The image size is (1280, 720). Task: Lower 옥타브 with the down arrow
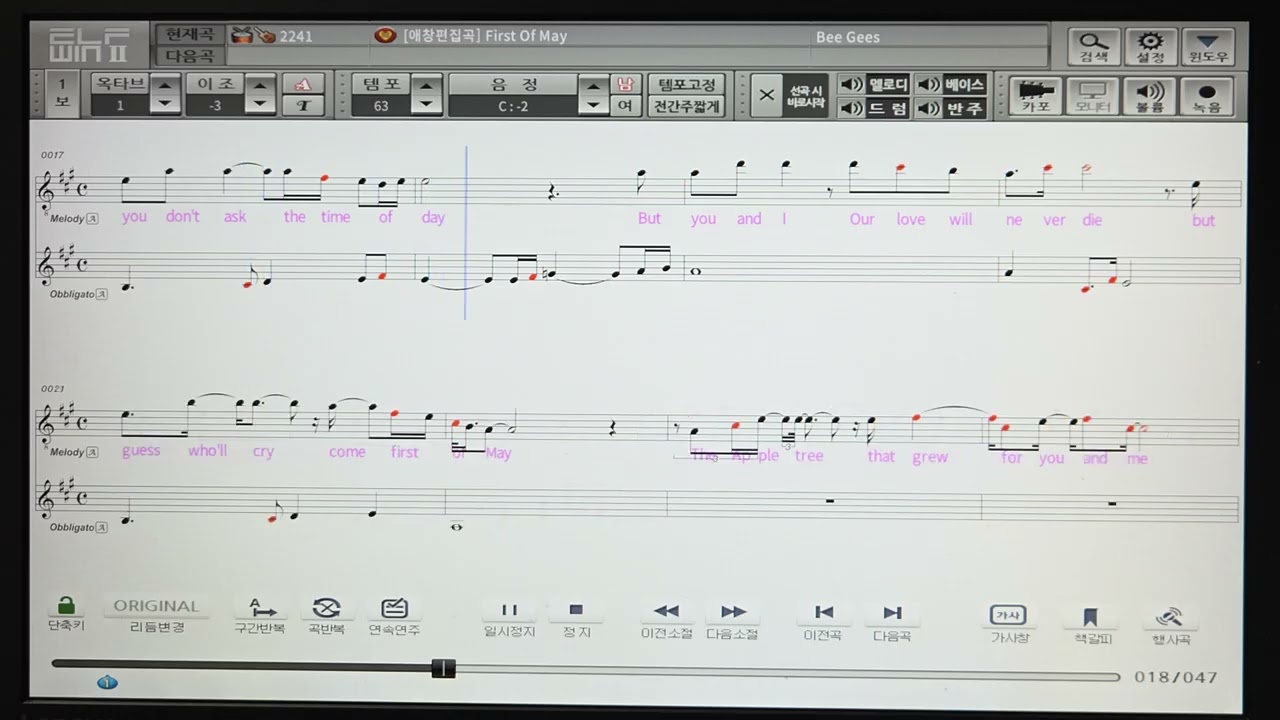click(x=166, y=105)
